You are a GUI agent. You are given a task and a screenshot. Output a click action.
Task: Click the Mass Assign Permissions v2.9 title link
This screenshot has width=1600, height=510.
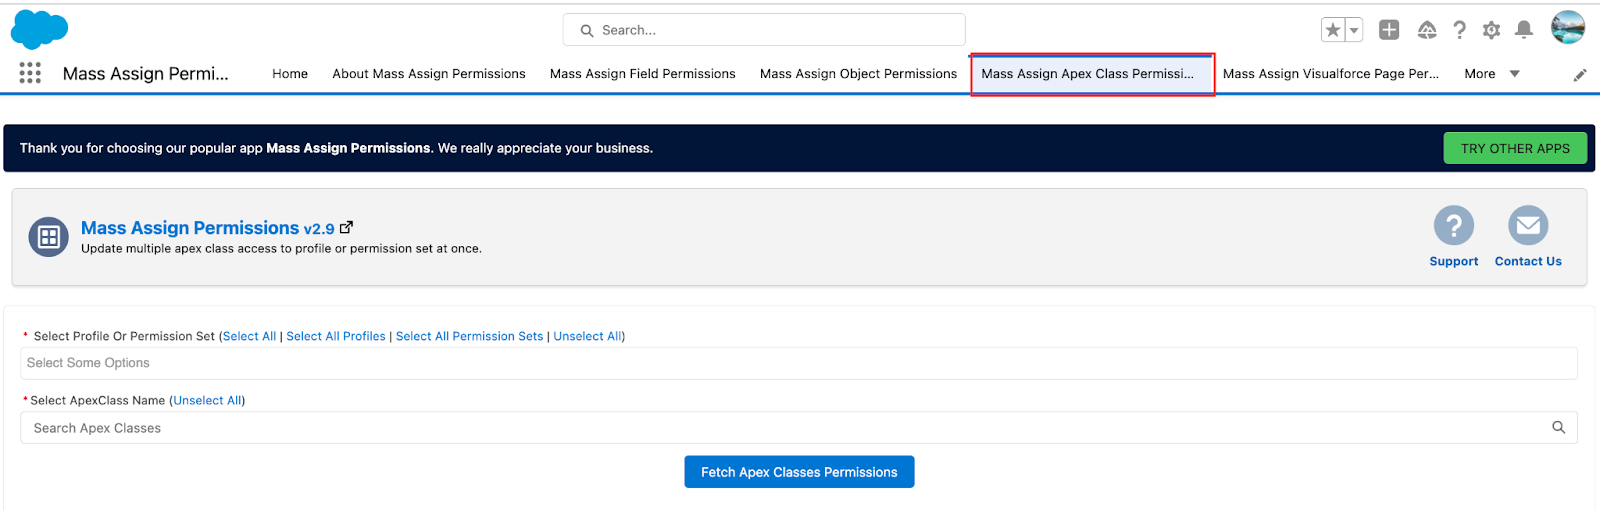[x=207, y=228]
